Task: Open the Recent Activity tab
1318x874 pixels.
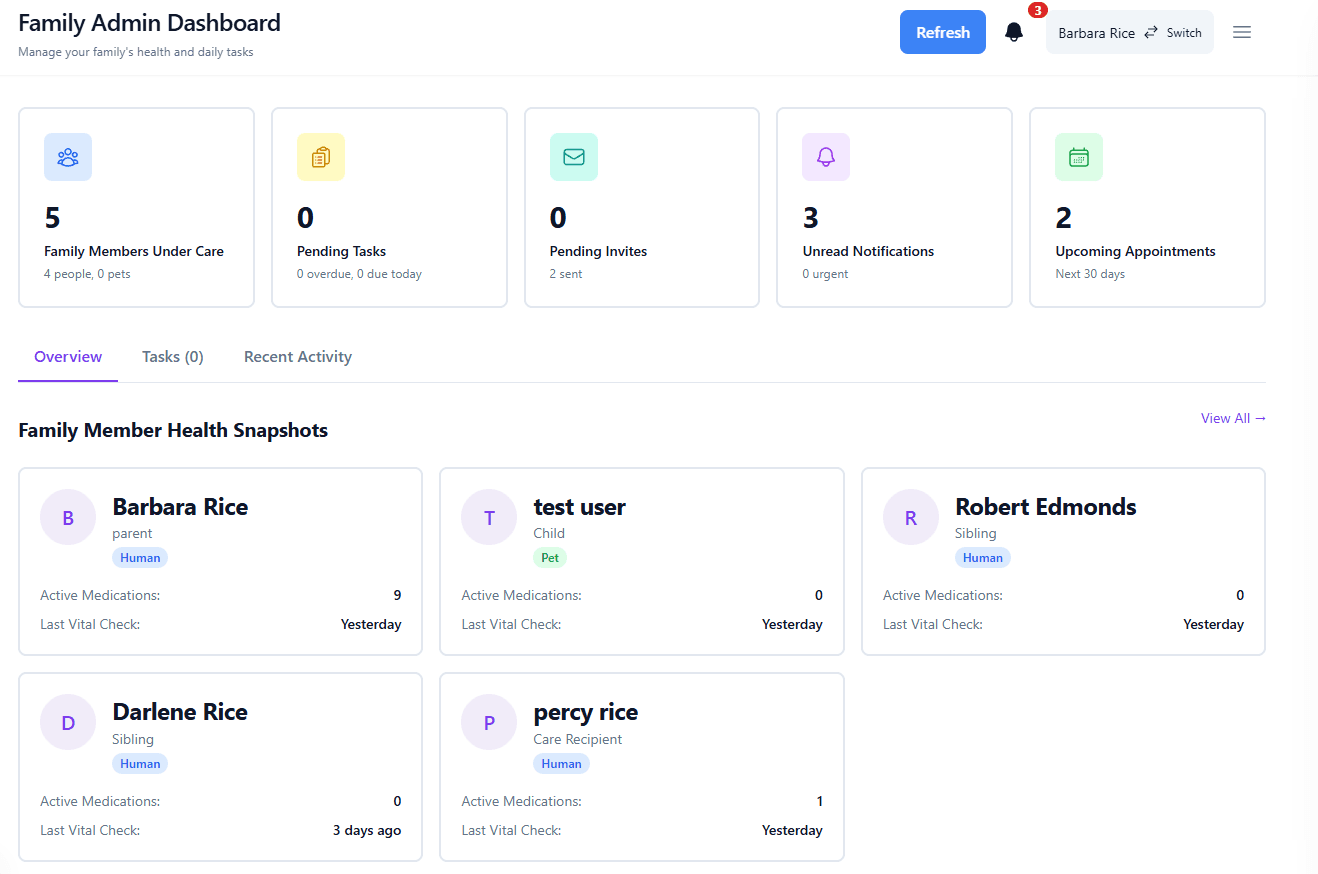Action: (x=297, y=356)
